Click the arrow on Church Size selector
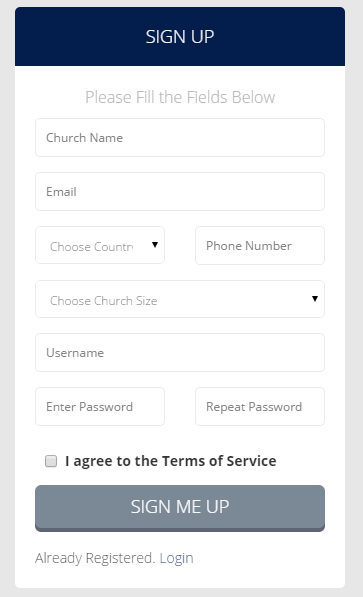This screenshot has width=363, height=597. point(315,299)
